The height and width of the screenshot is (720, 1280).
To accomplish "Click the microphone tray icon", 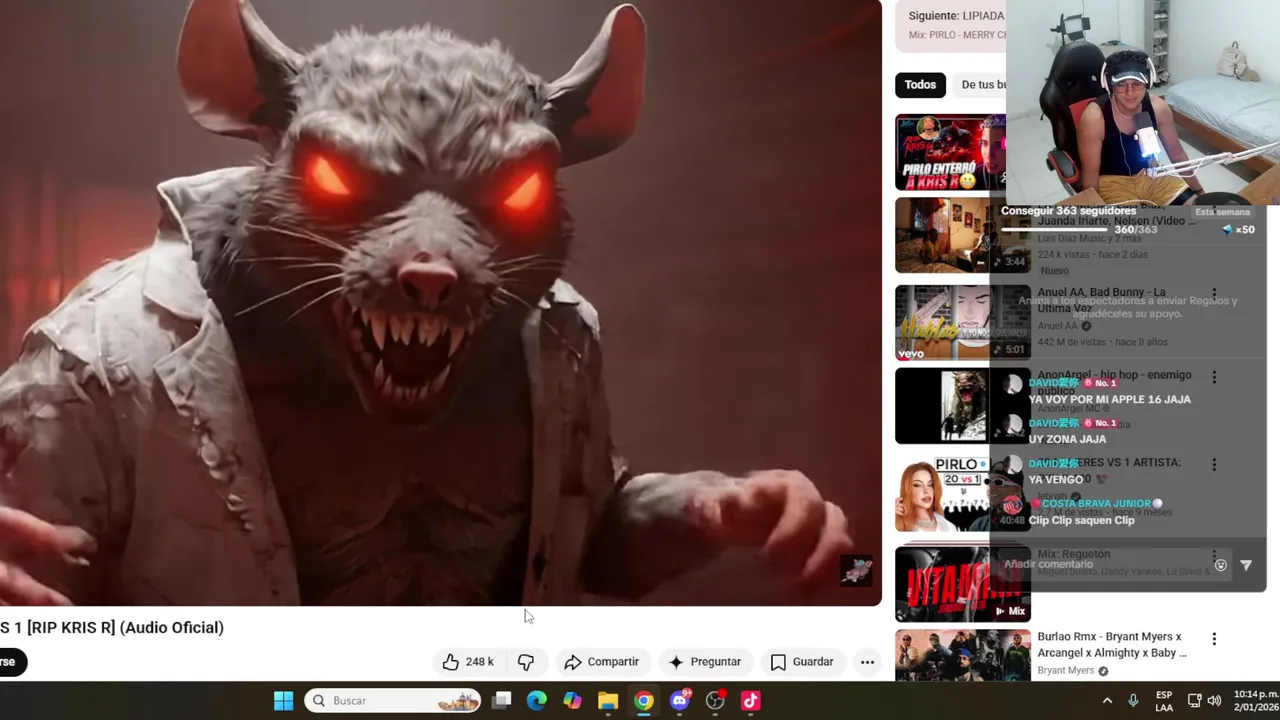I will pyautogui.click(x=1133, y=701).
